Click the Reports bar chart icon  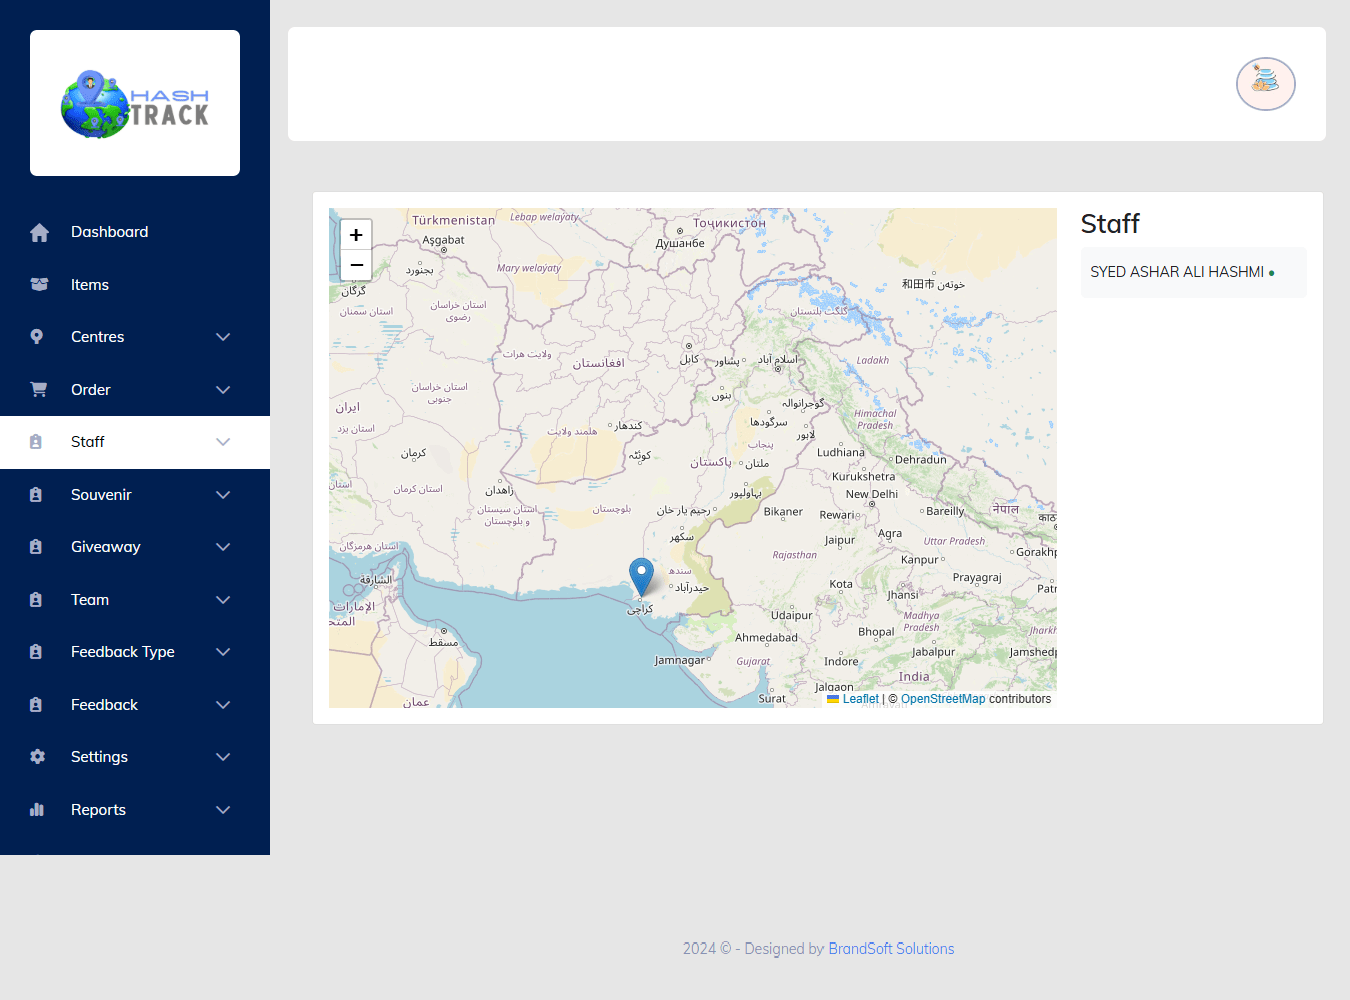pyautogui.click(x=37, y=810)
